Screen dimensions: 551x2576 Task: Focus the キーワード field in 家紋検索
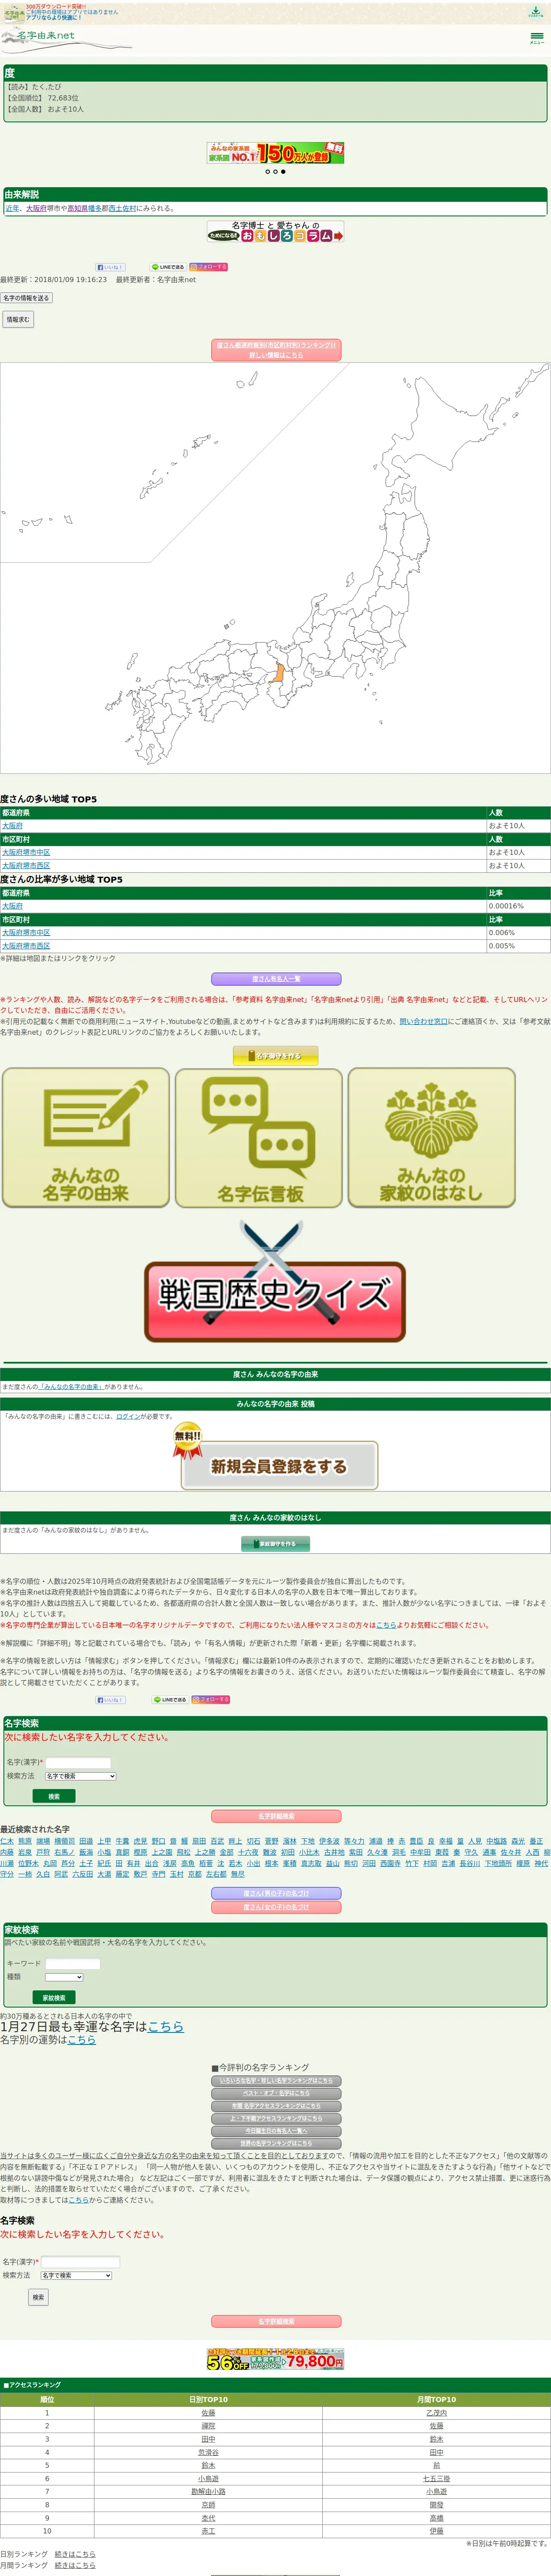72,1964
